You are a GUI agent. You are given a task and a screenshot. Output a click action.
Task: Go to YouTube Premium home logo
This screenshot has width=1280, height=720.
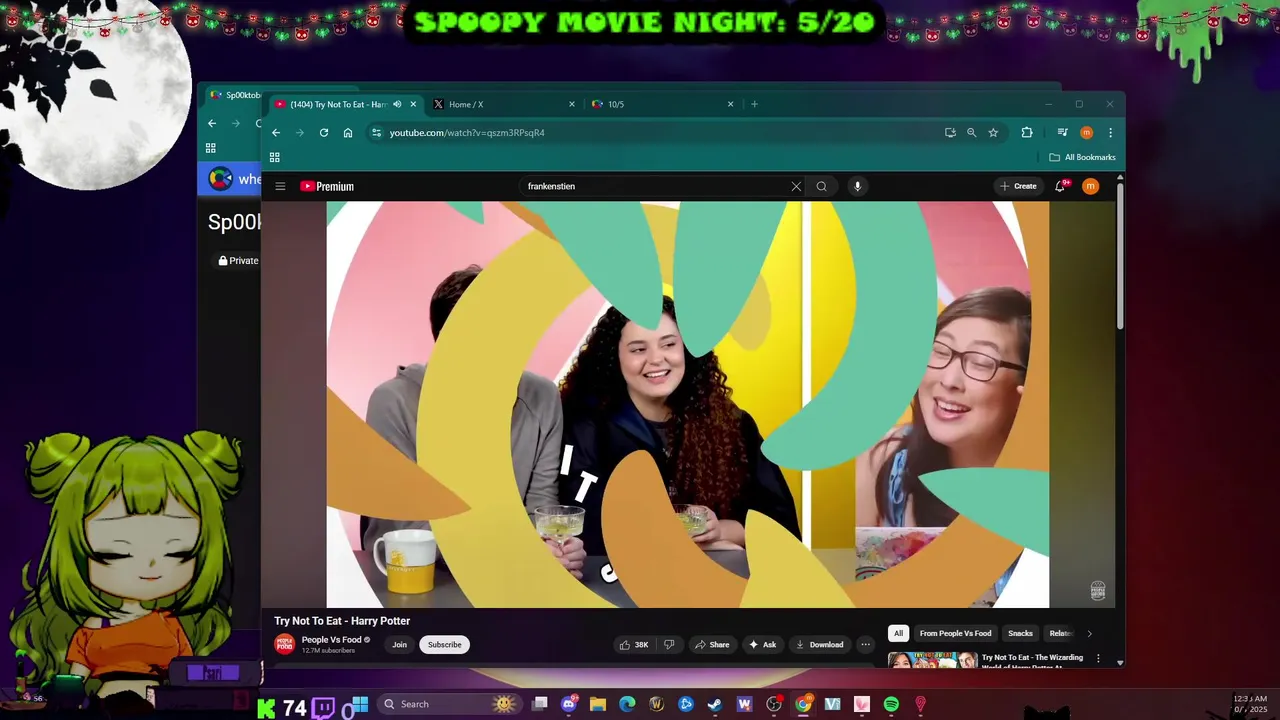(x=327, y=186)
